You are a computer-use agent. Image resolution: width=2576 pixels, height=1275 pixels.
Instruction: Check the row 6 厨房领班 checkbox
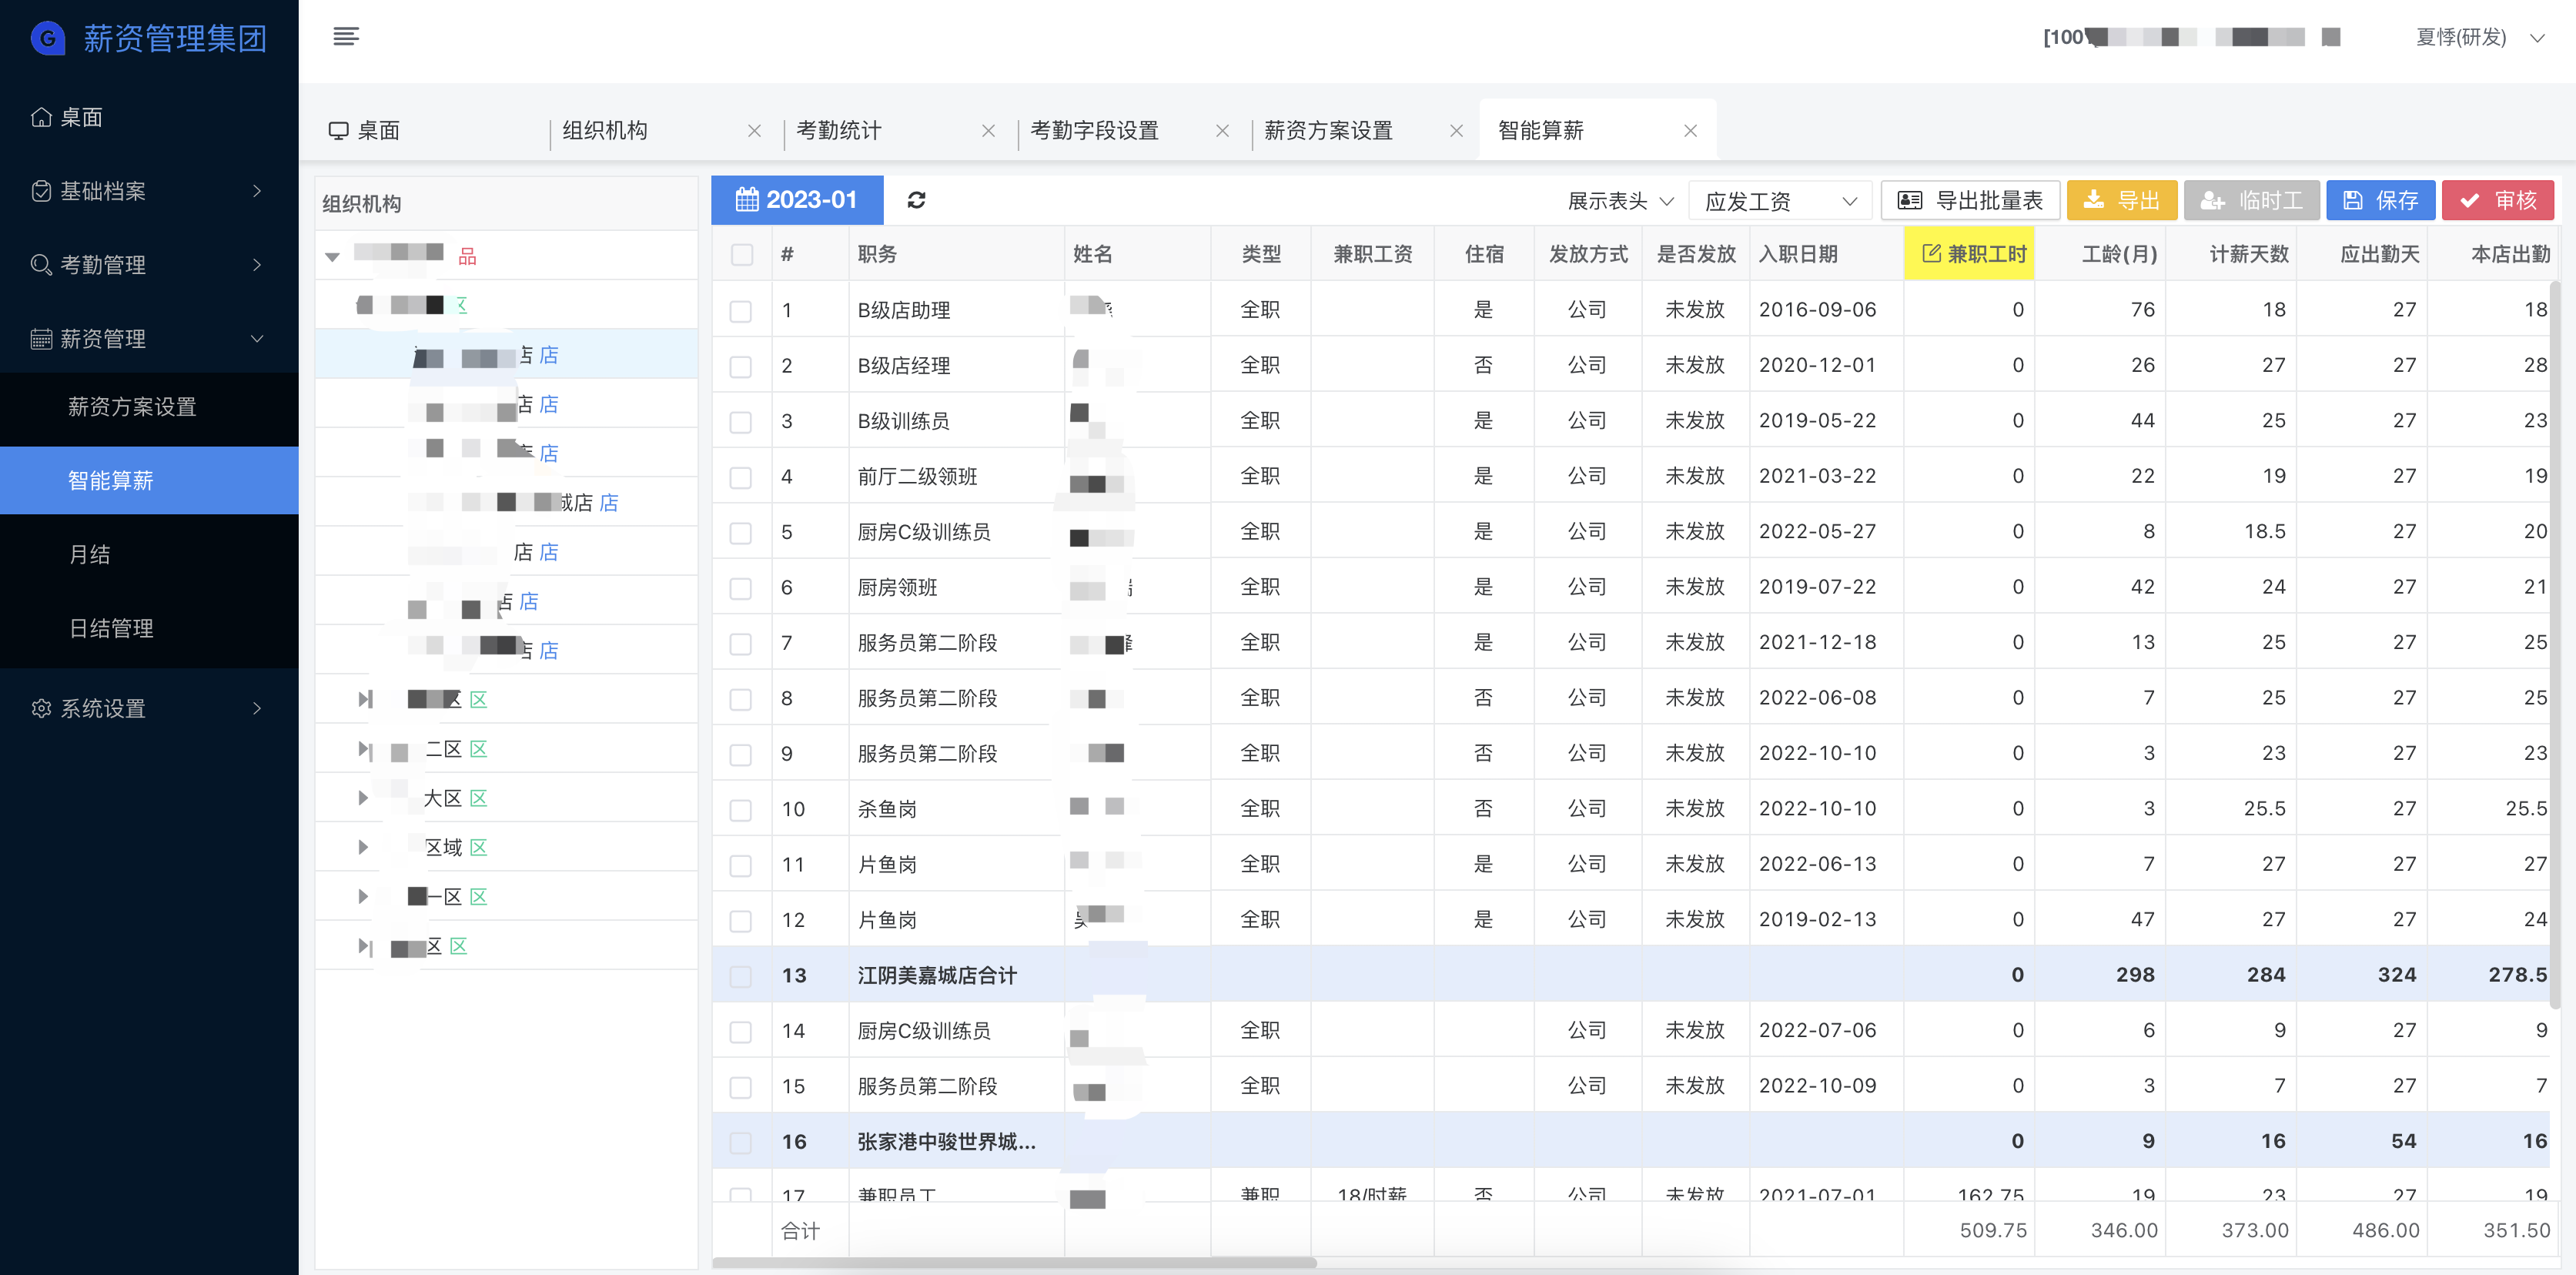(741, 588)
